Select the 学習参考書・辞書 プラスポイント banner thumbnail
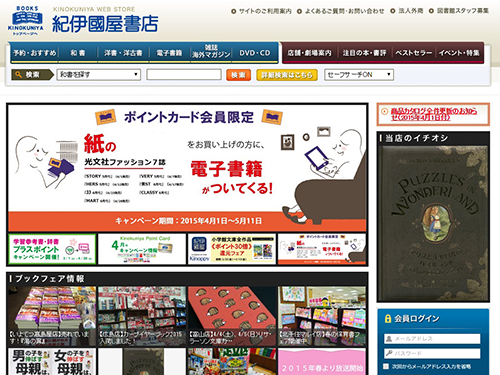The width and height of the screenshot is (500, 375). 52,249
